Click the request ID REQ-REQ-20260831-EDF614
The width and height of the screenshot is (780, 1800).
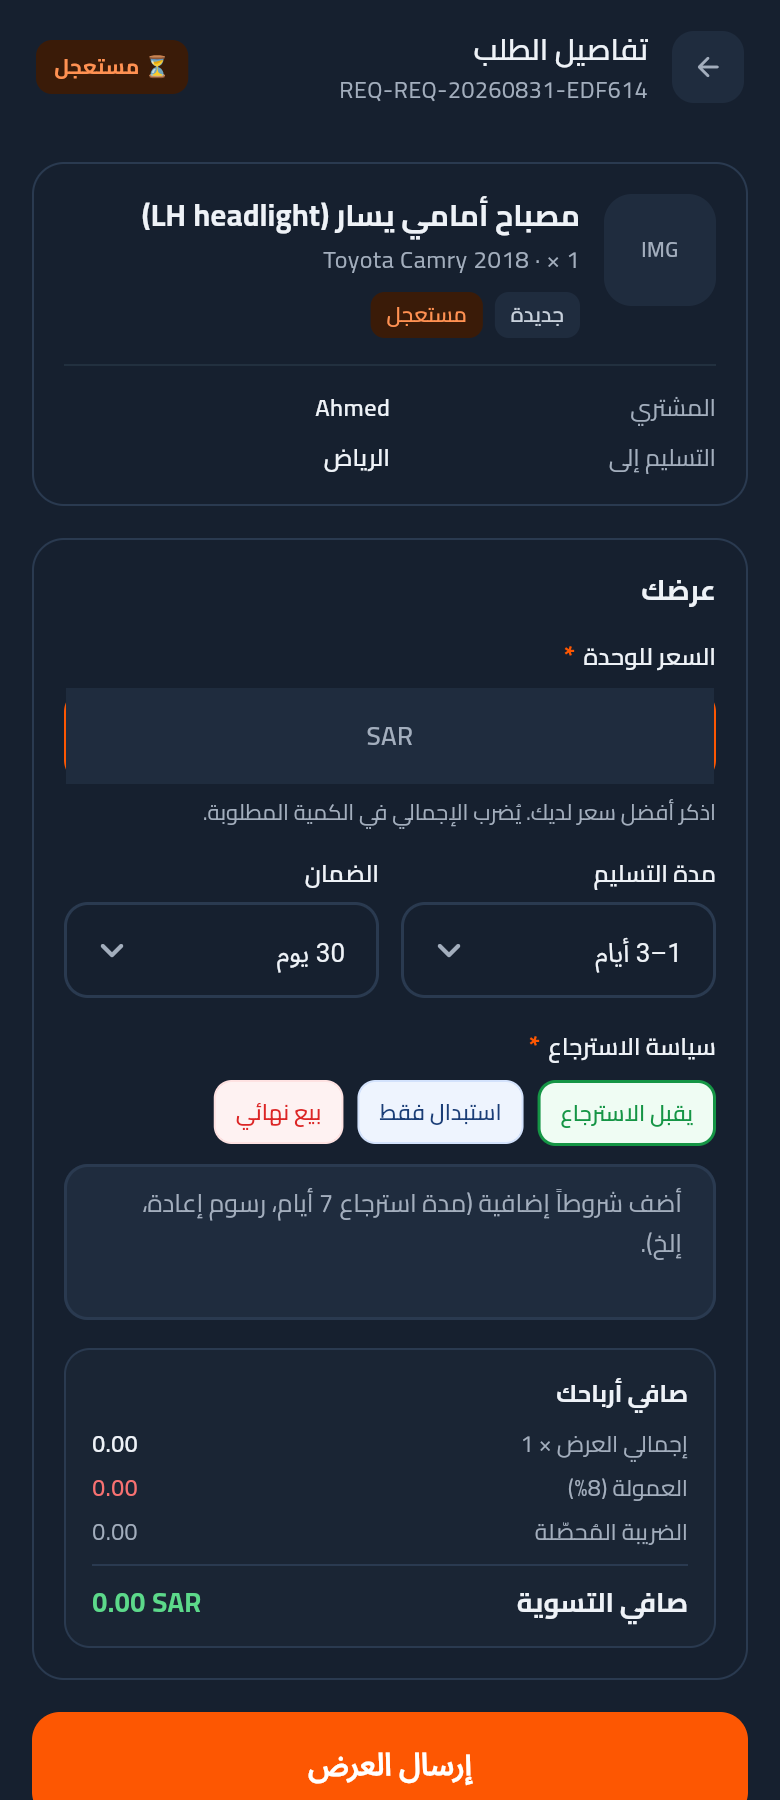493,91
